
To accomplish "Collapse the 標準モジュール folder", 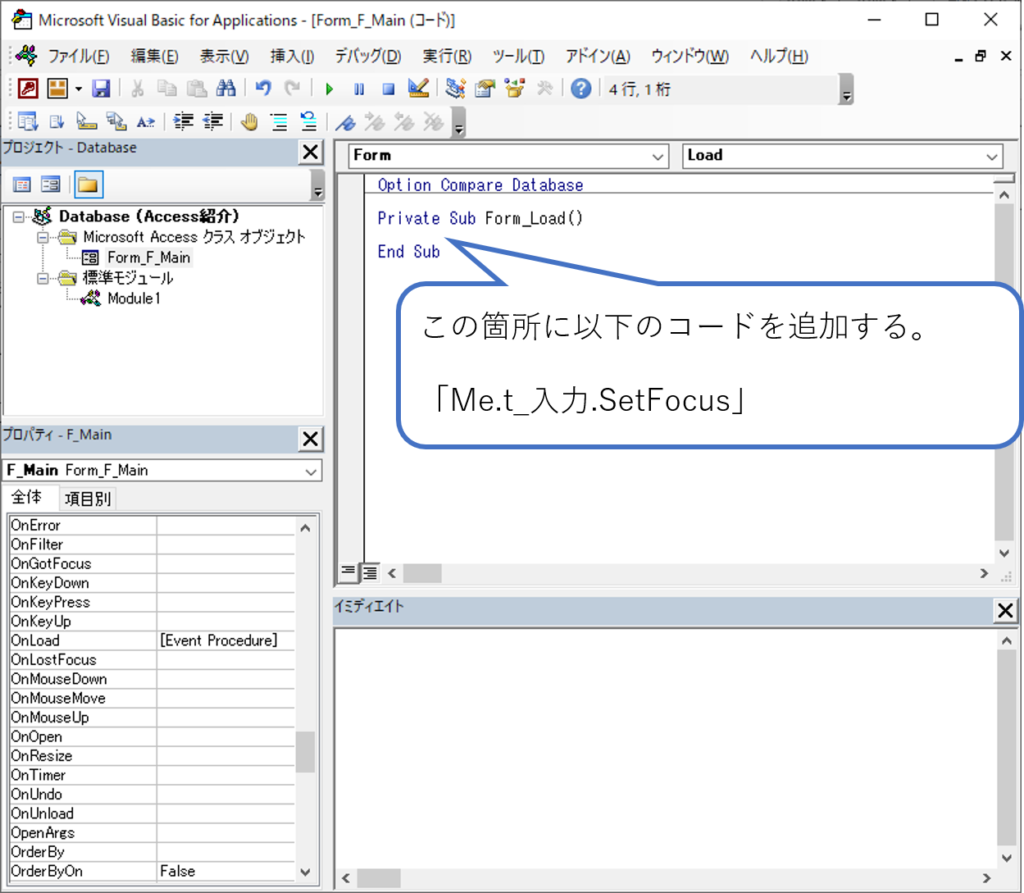I will click(x=43, y=278).
